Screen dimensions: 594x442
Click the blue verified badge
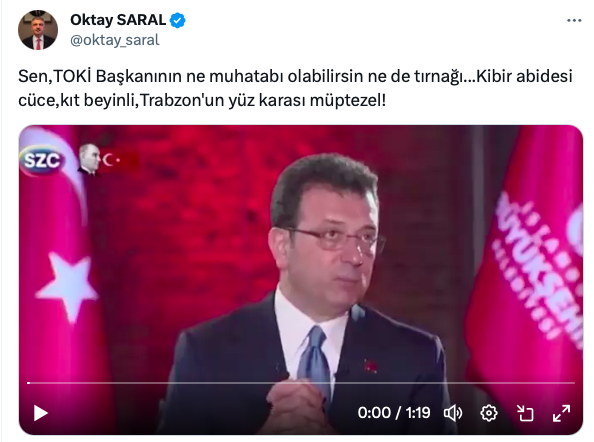coord(177,20)
